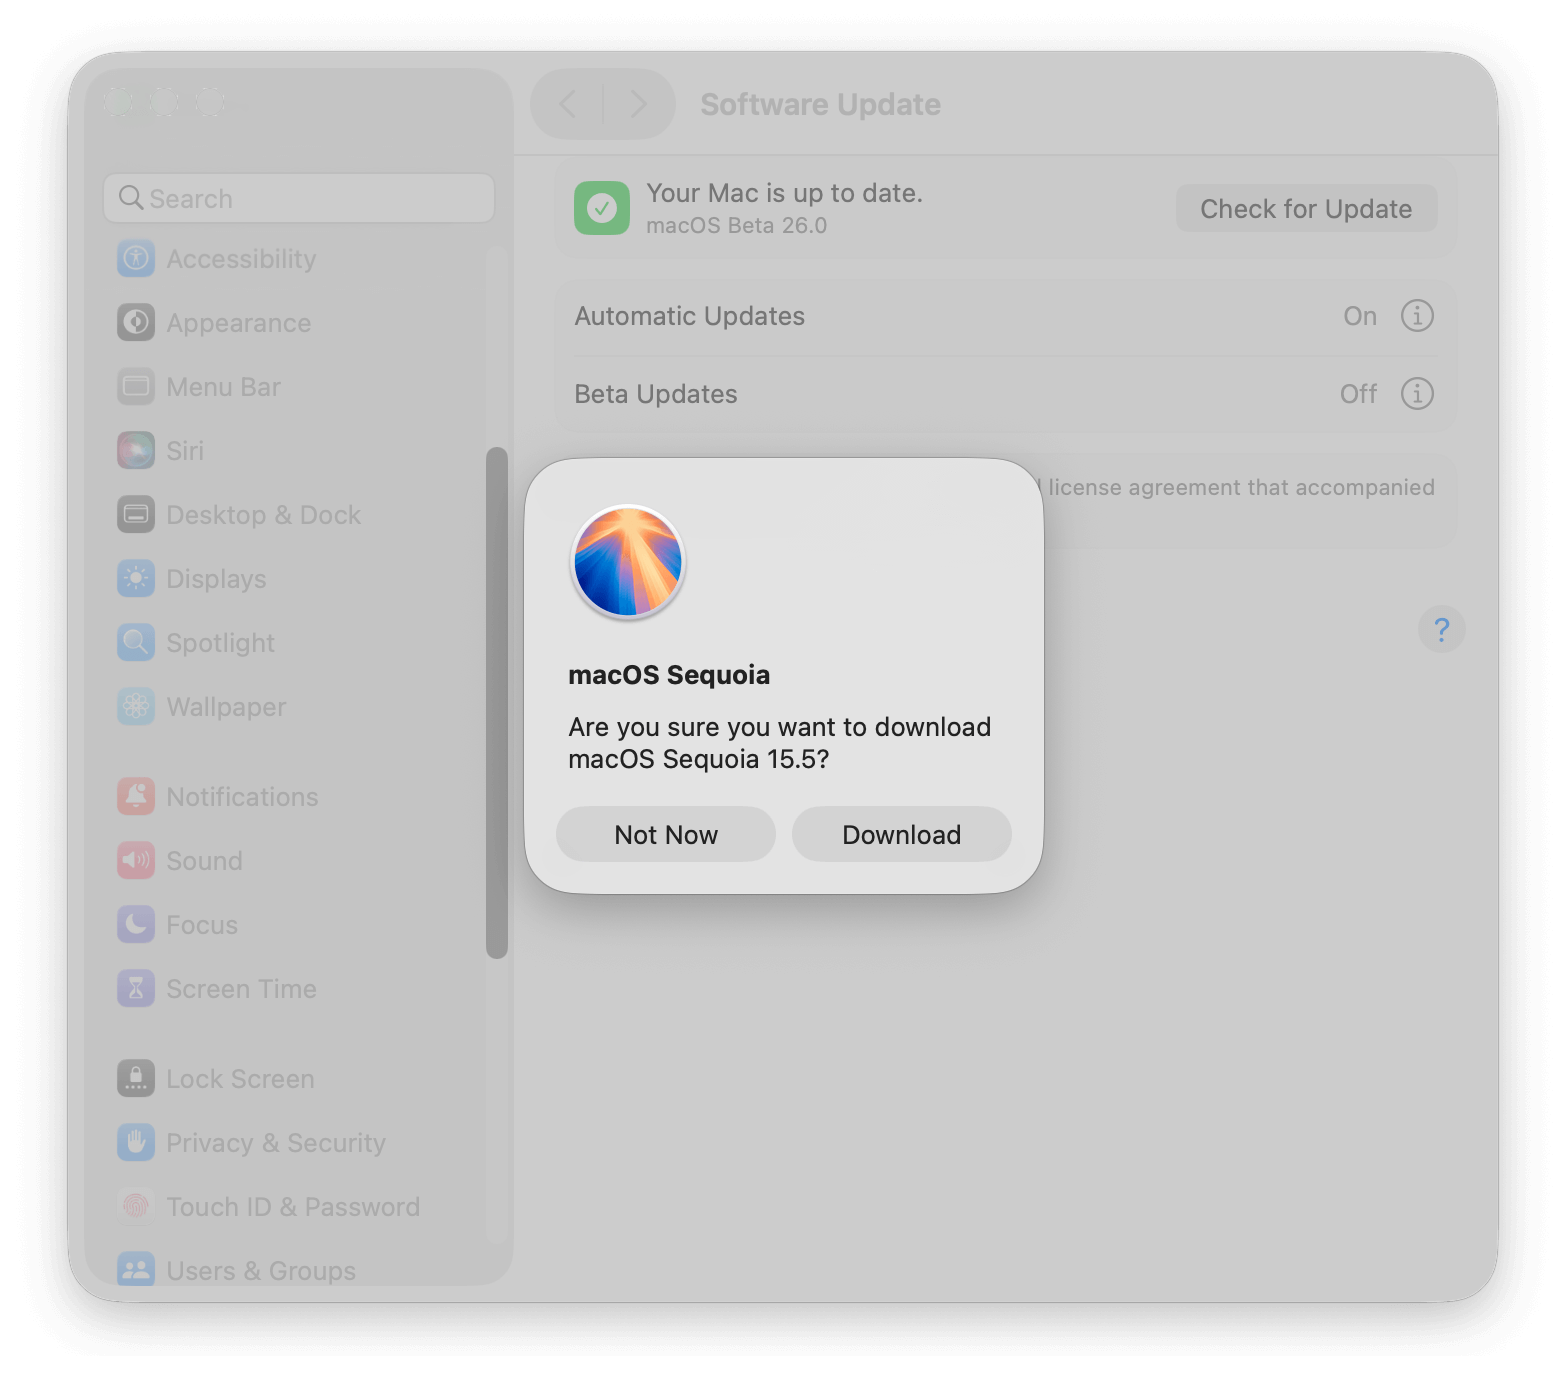Click the macOS Beta 26.0 version text
1566x1386 pixels.
point(736,225)
